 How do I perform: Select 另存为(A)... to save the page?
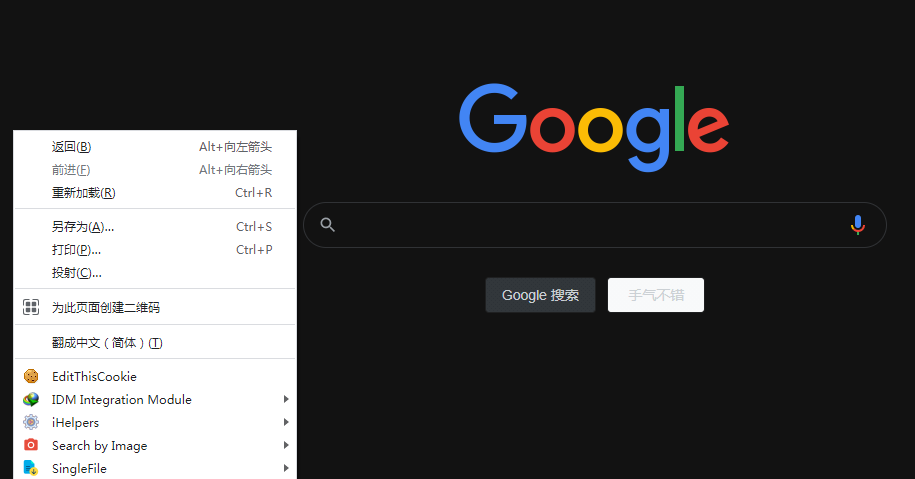[x=155, y=226]
